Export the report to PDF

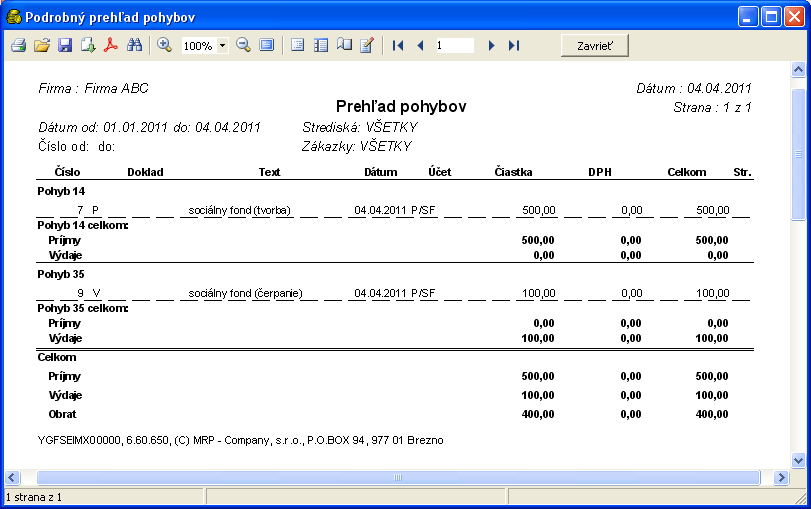(111, 46)
